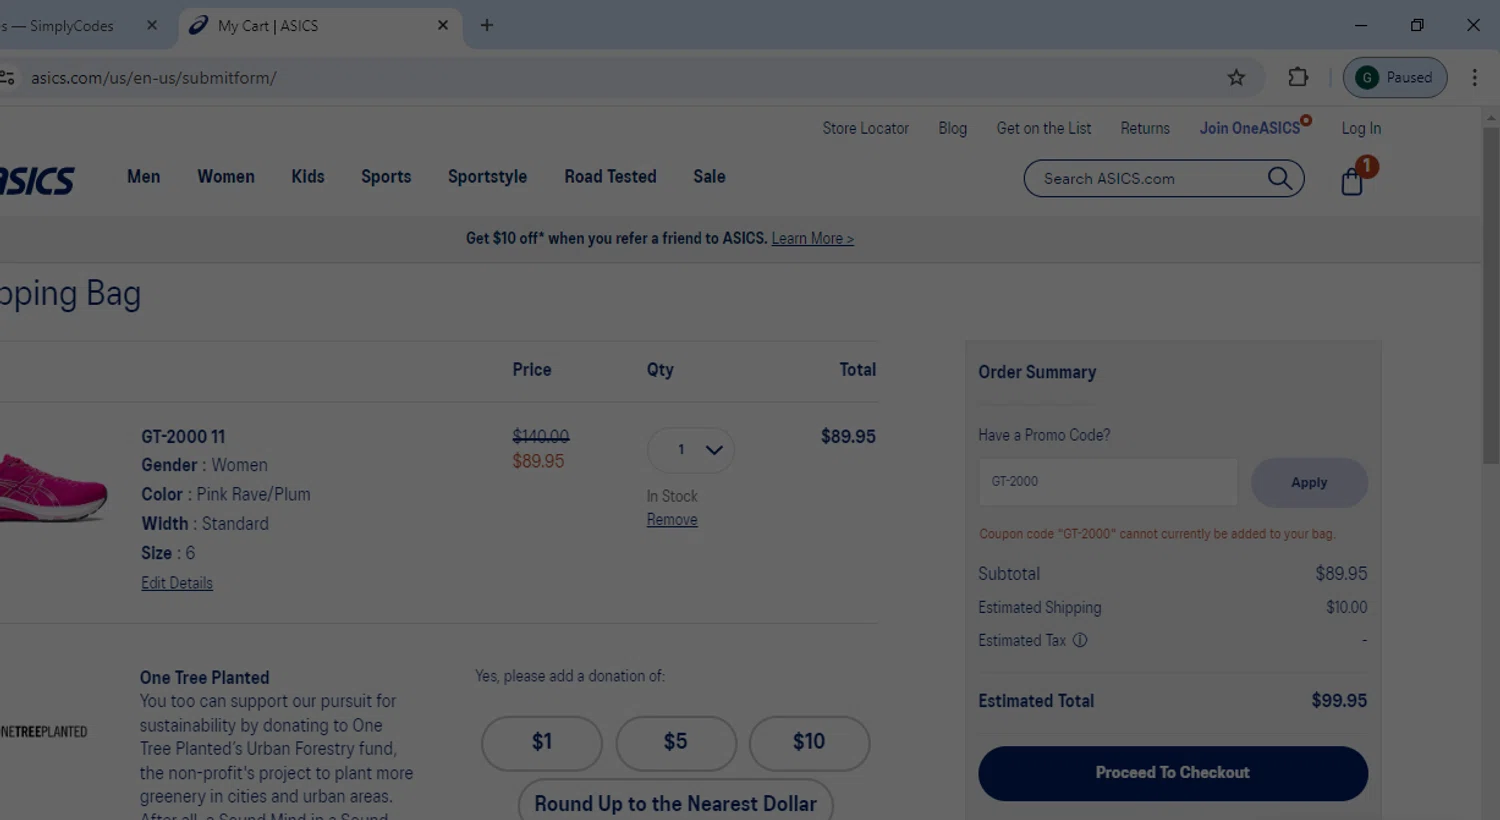Click the sale price $89.95 in red
Image resolution: width=1500 pixels, height=820 pixels.
tap(538, 461)
